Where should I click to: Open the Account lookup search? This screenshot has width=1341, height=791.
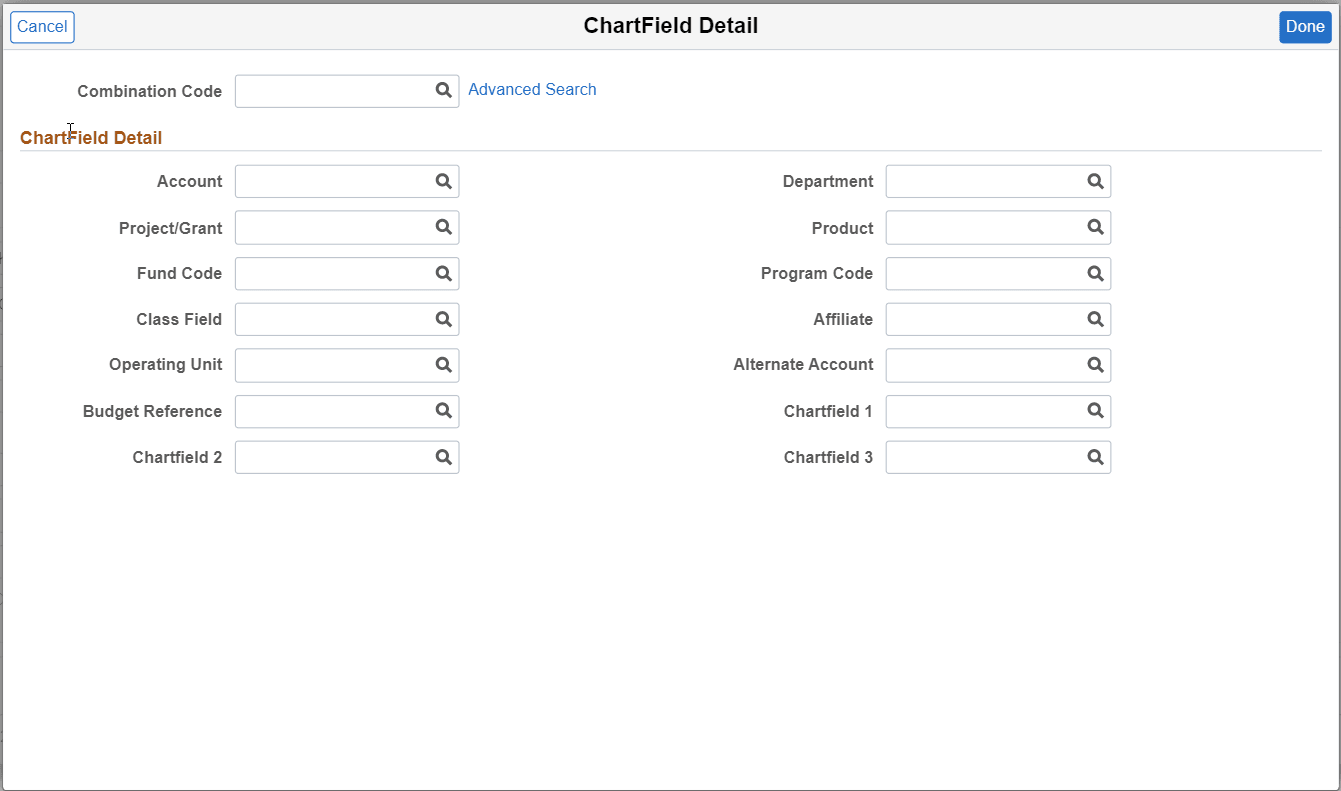(444, 181)
